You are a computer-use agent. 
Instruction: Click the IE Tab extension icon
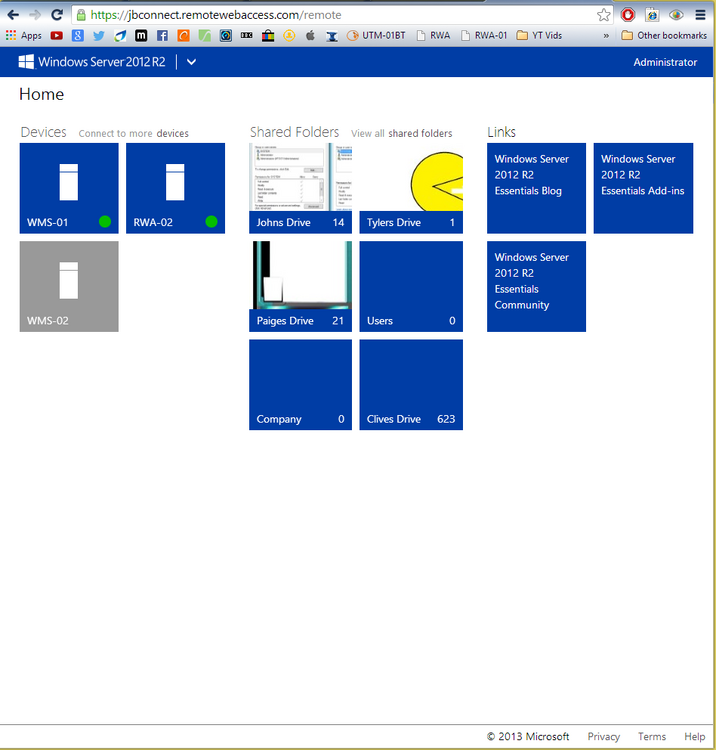(652, 15)
